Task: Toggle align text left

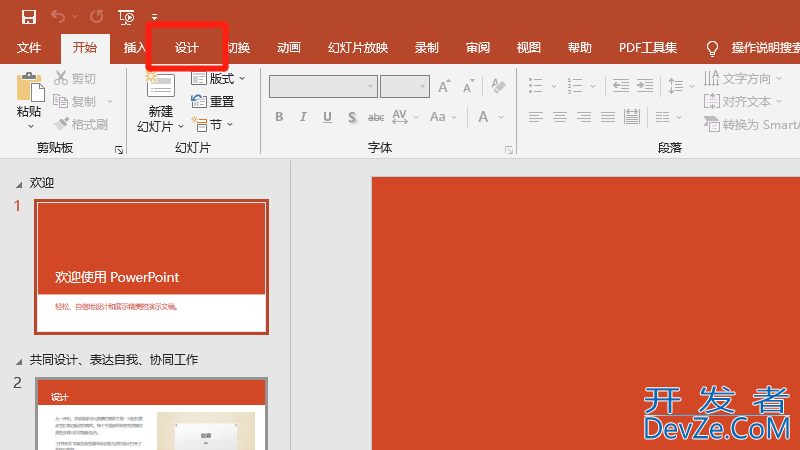Action: pyautogui.click(x=535, y=117)
